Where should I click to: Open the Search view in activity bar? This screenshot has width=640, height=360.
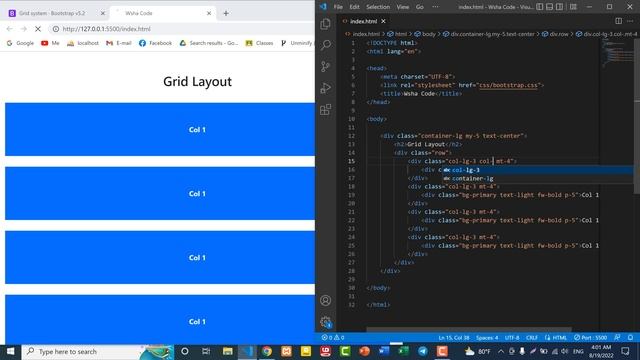(x=325, y=45)
